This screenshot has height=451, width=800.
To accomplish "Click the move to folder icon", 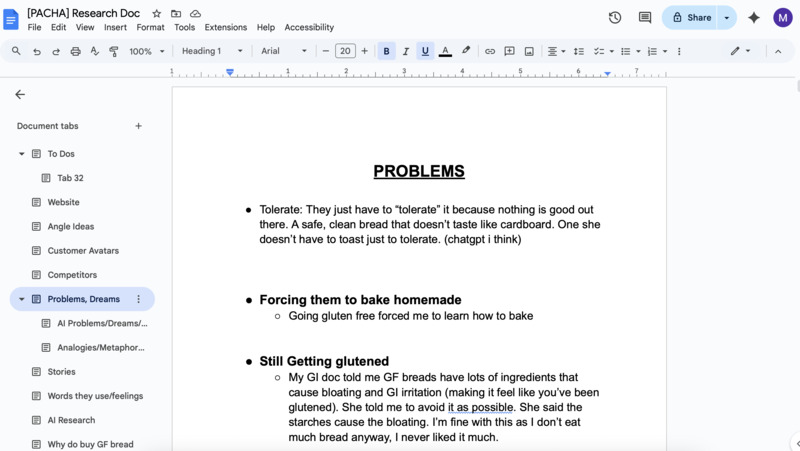I will pyautogui.click(x=176, y=14).
